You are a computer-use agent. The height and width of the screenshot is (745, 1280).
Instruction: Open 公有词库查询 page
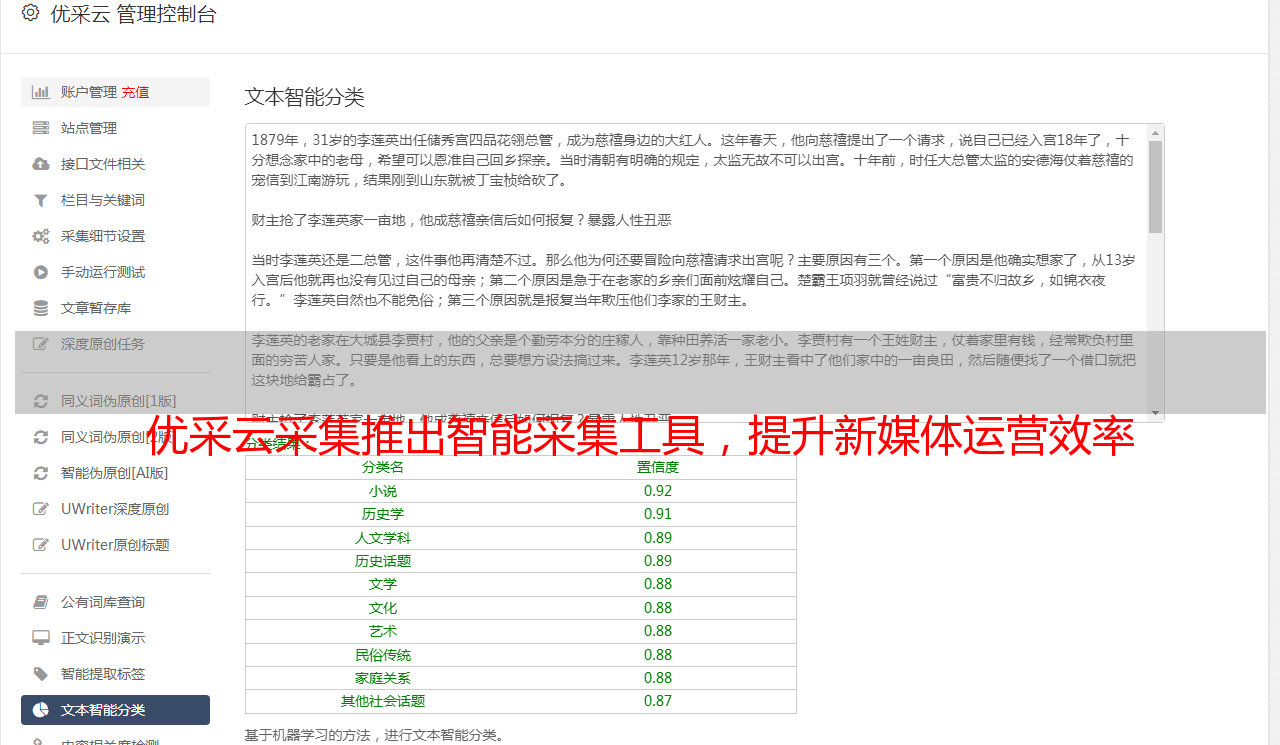[x=115, y=602]
